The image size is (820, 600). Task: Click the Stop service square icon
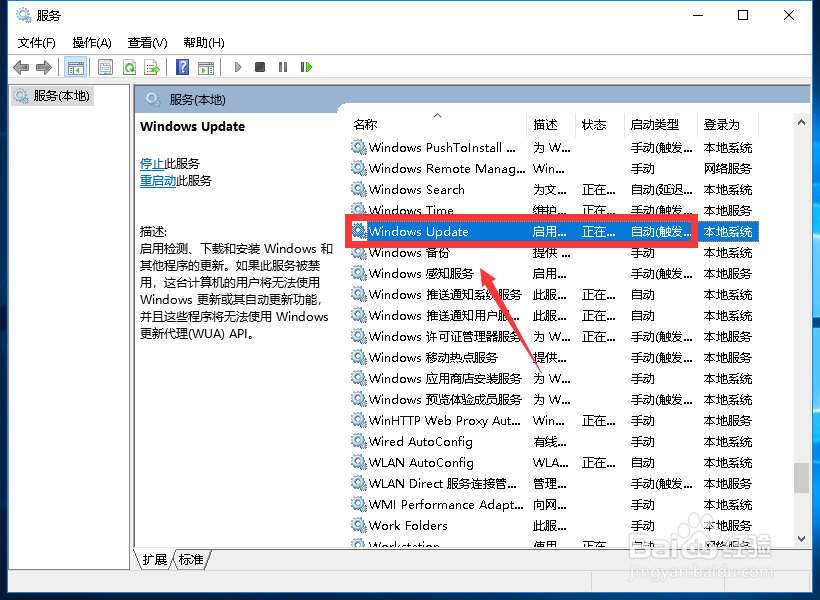tap(260, 67)
